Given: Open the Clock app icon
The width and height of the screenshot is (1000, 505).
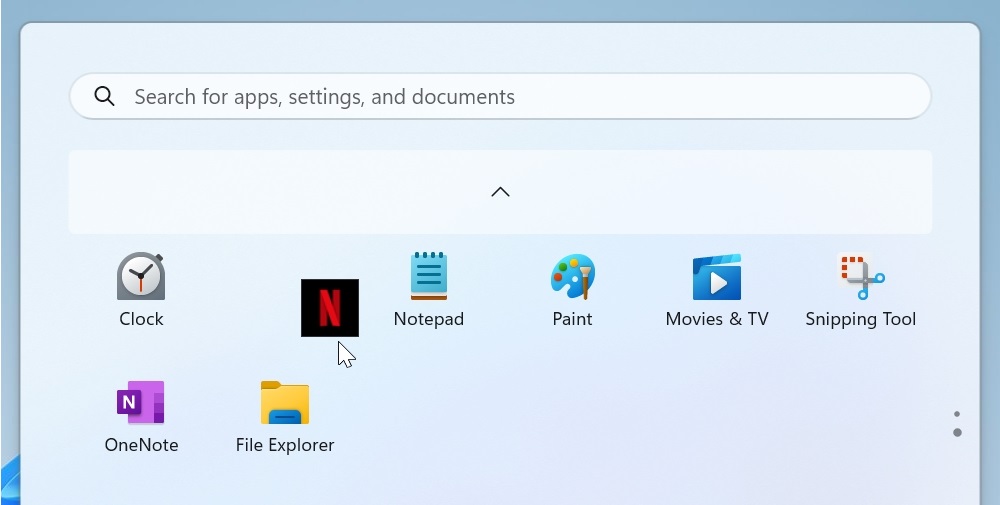Looking at the screenshot, I should click(141, 277).
